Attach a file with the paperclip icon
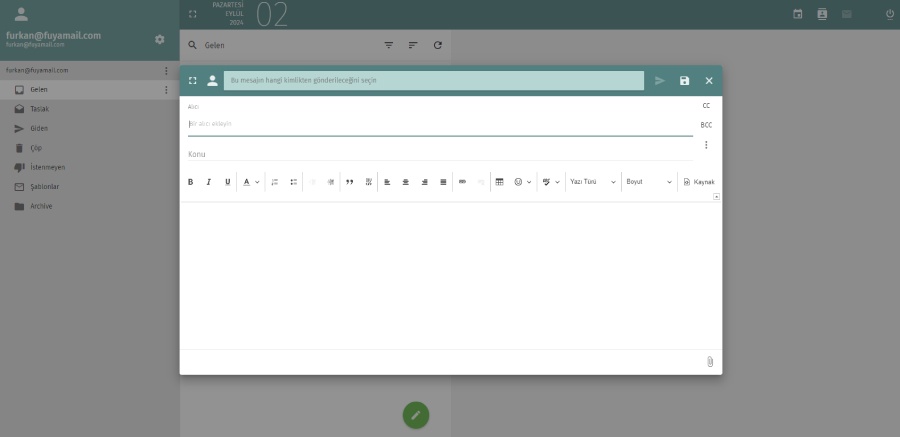This screenshot has width=900, height=437. [x=709, y=362]
